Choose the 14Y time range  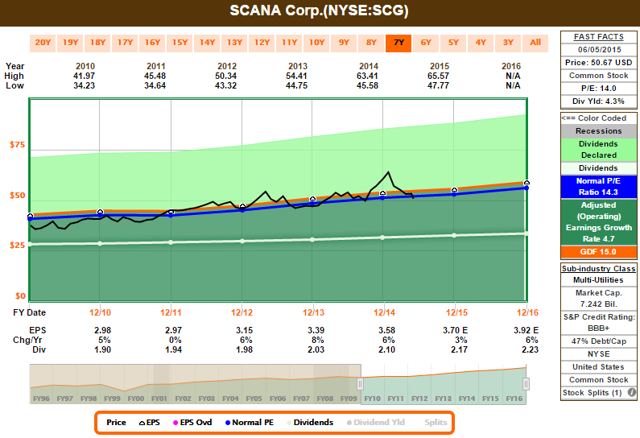[207, 43]
